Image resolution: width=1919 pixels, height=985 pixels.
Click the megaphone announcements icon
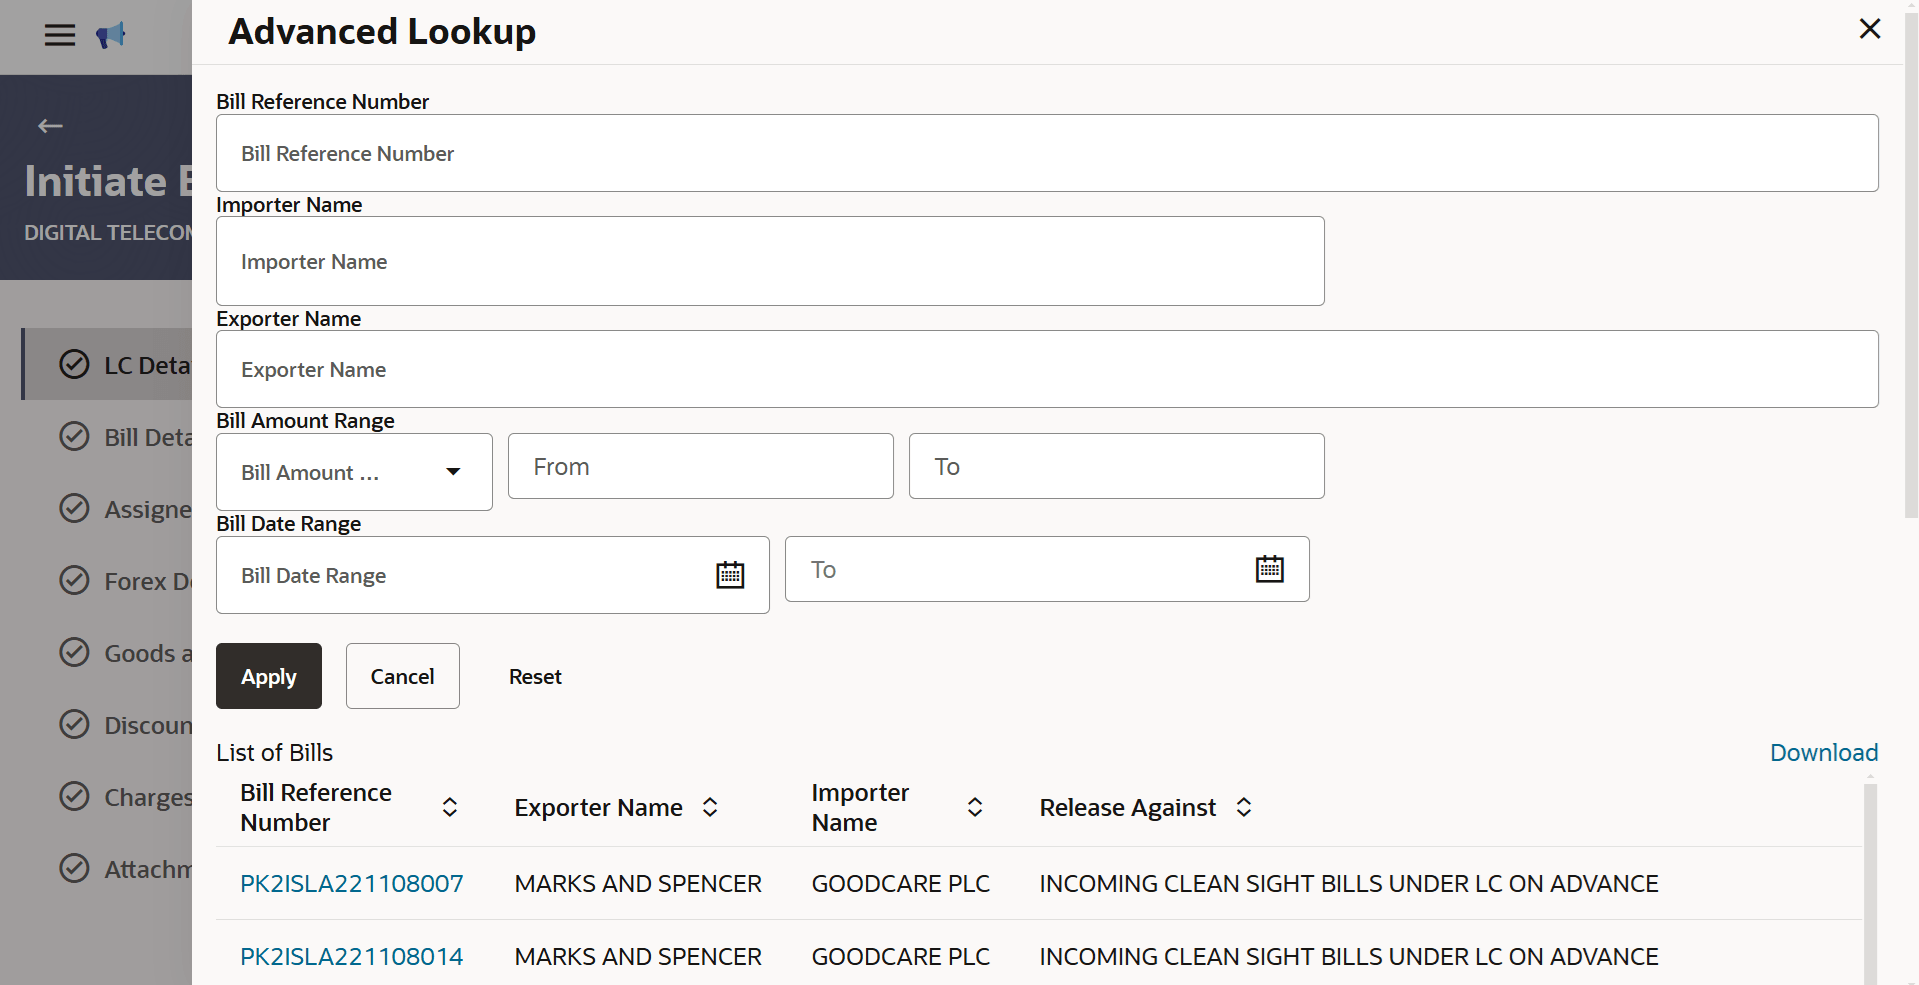(x=111, y=36)
